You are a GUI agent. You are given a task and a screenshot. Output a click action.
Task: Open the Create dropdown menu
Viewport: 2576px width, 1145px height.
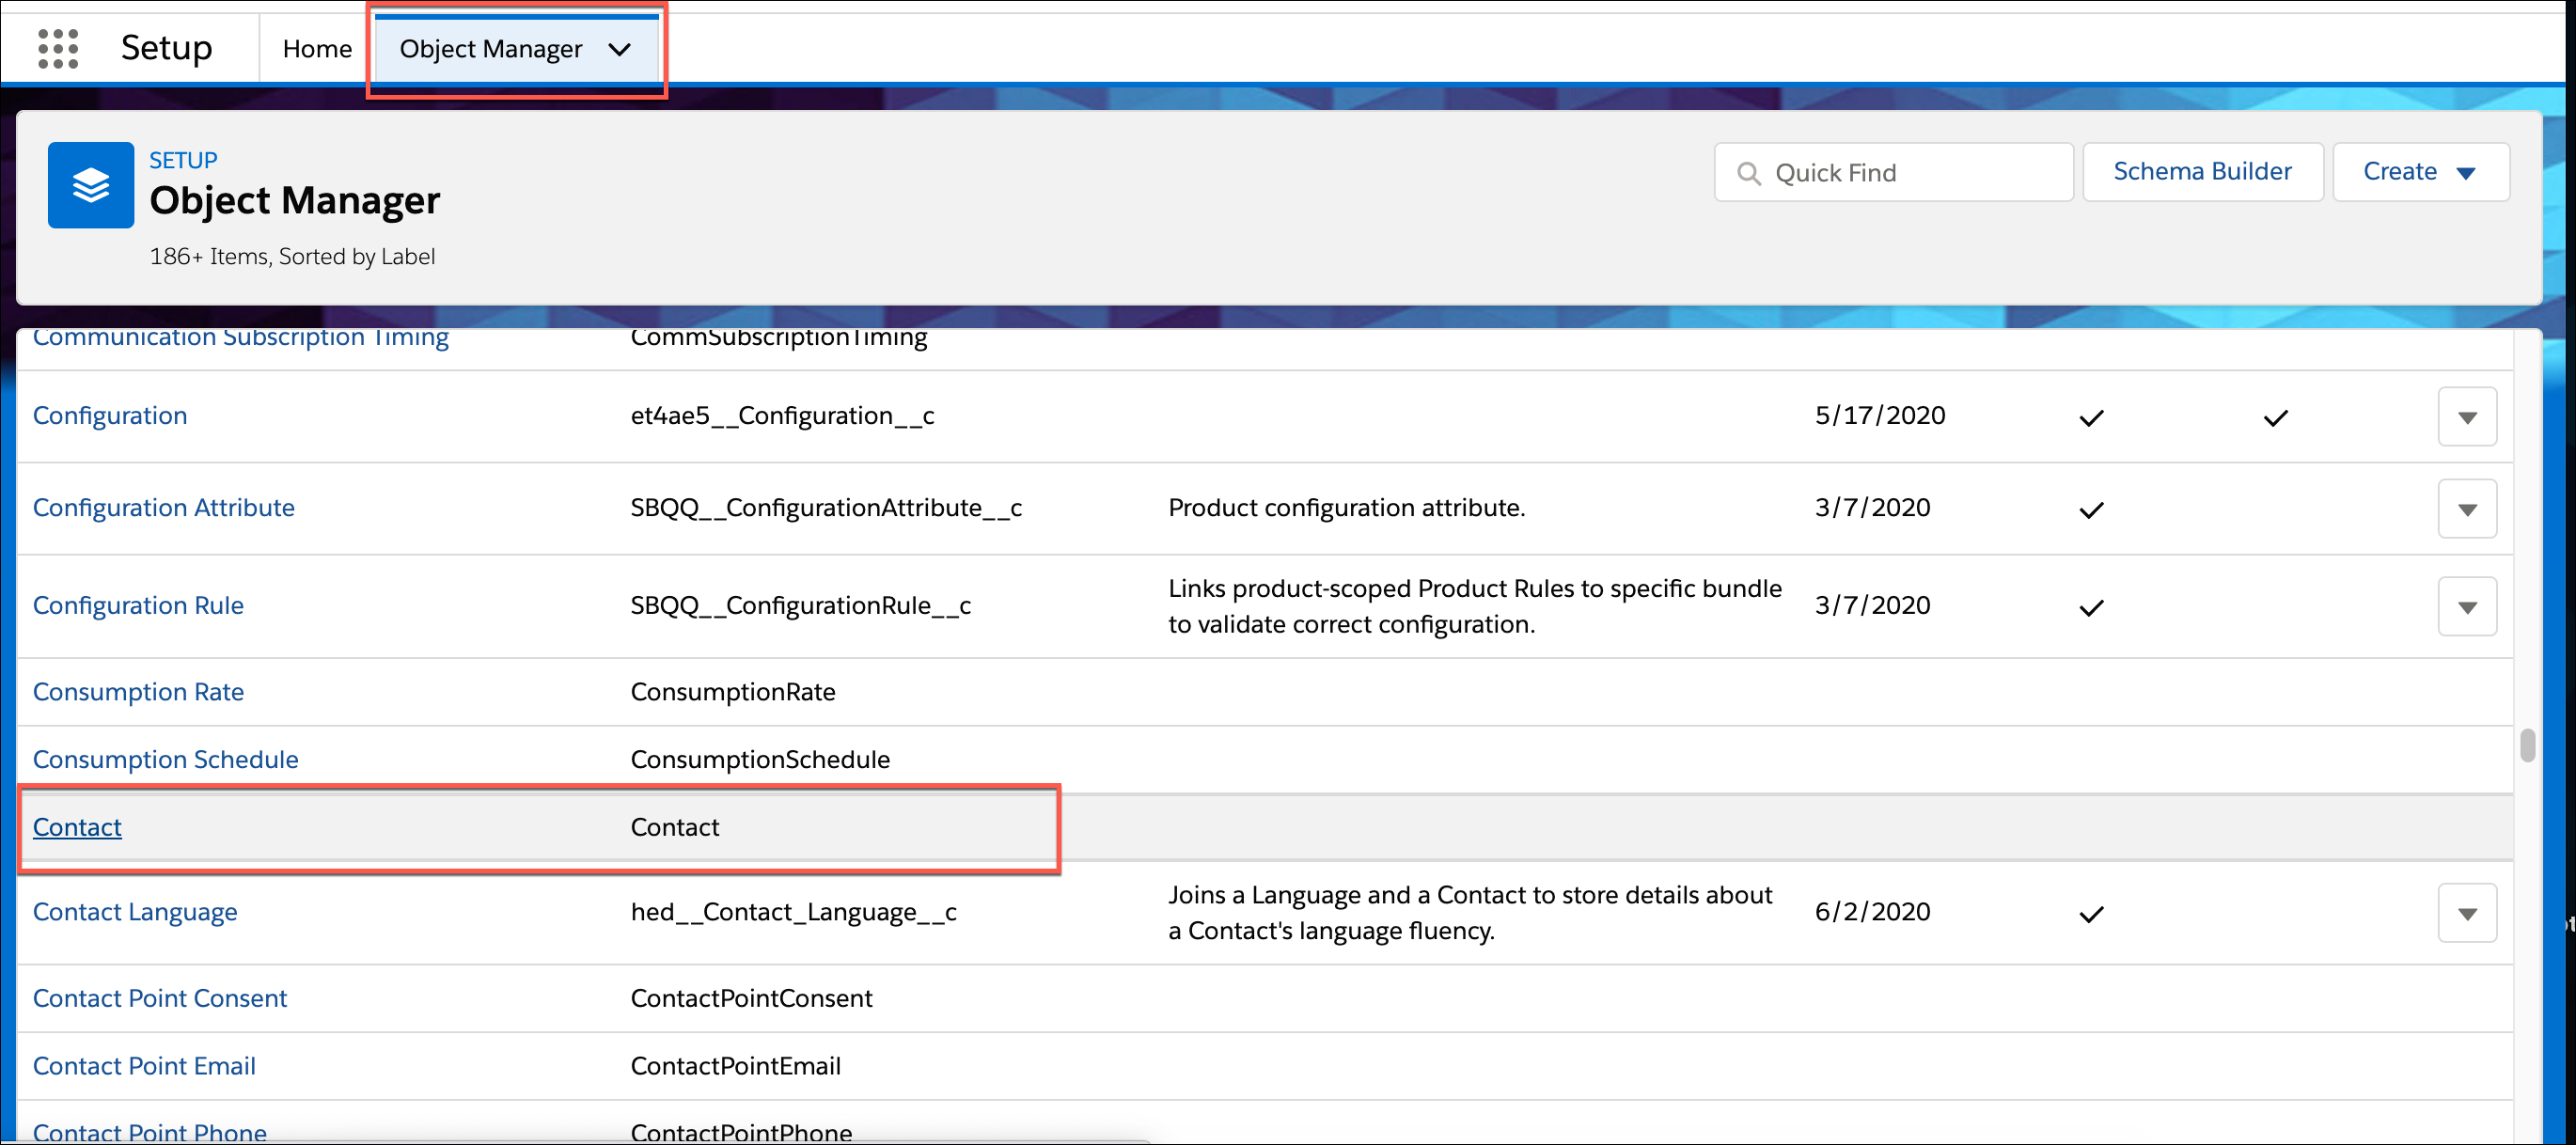pos(2420,171)
